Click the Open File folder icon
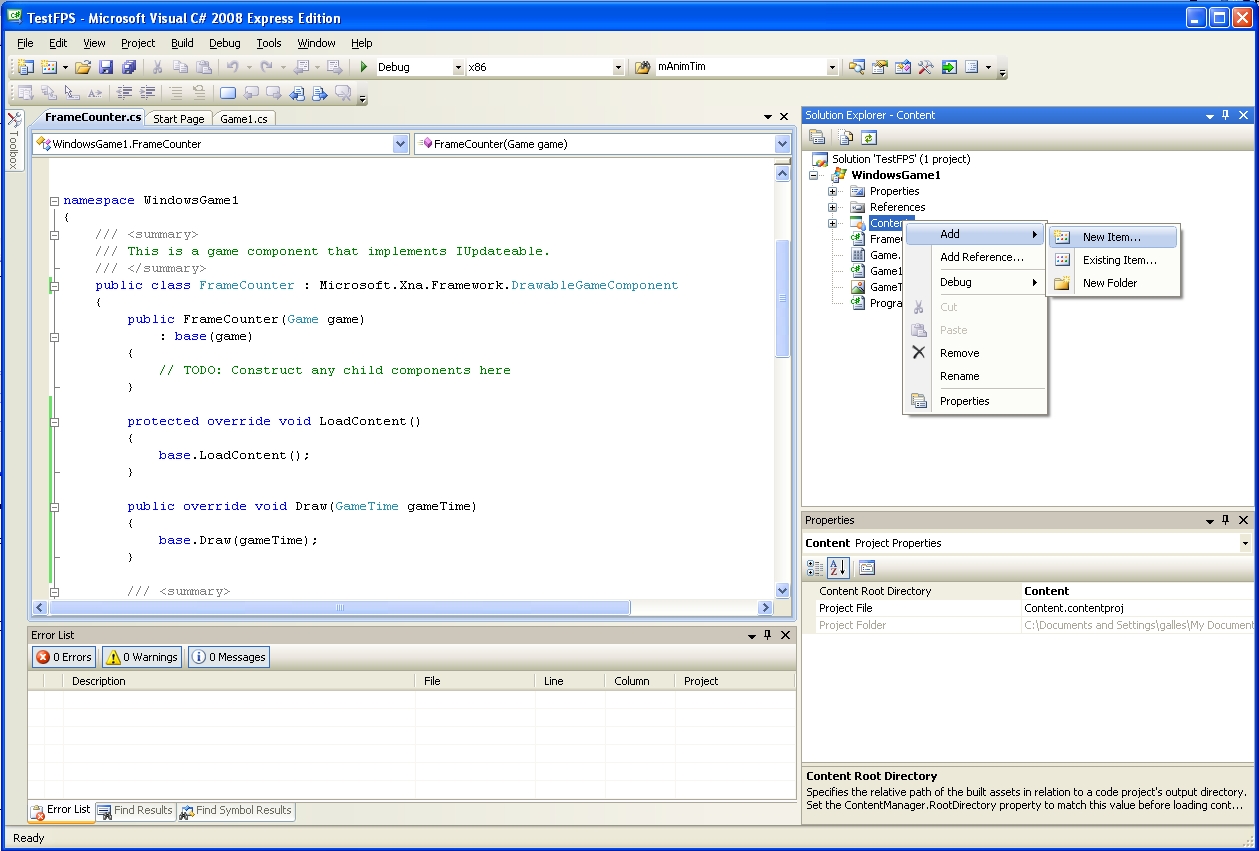 pos(83,67)
